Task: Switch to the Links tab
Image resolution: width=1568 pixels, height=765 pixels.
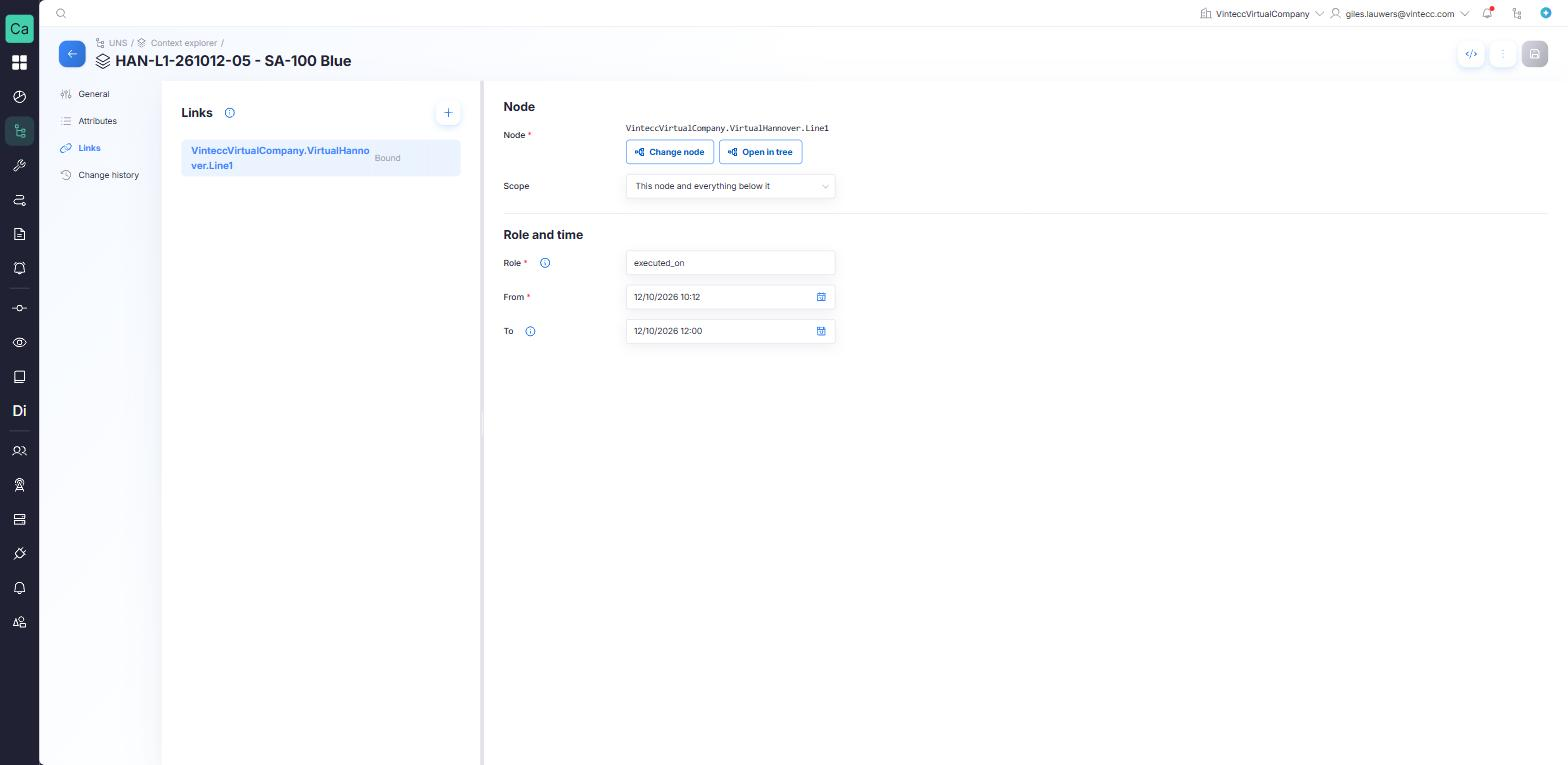Action: point(89,148)
